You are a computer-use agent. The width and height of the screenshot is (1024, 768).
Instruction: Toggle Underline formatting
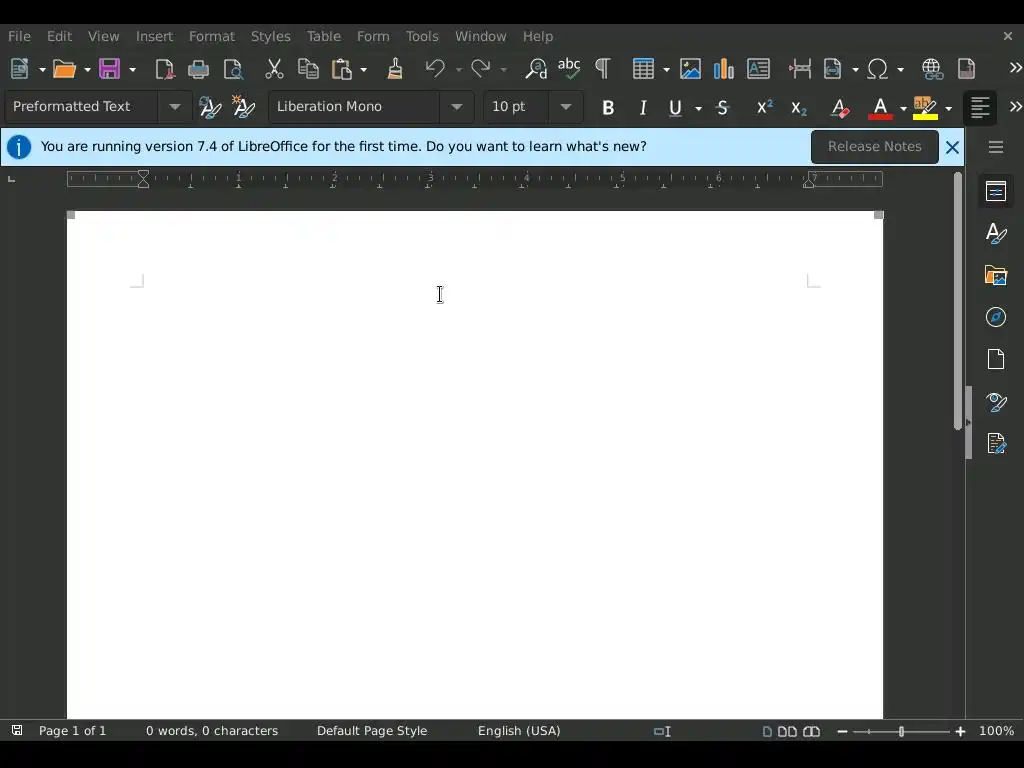pos(675,108)
